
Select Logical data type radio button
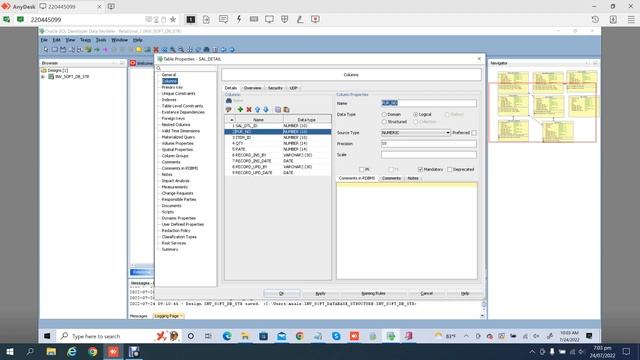(416, 115)
